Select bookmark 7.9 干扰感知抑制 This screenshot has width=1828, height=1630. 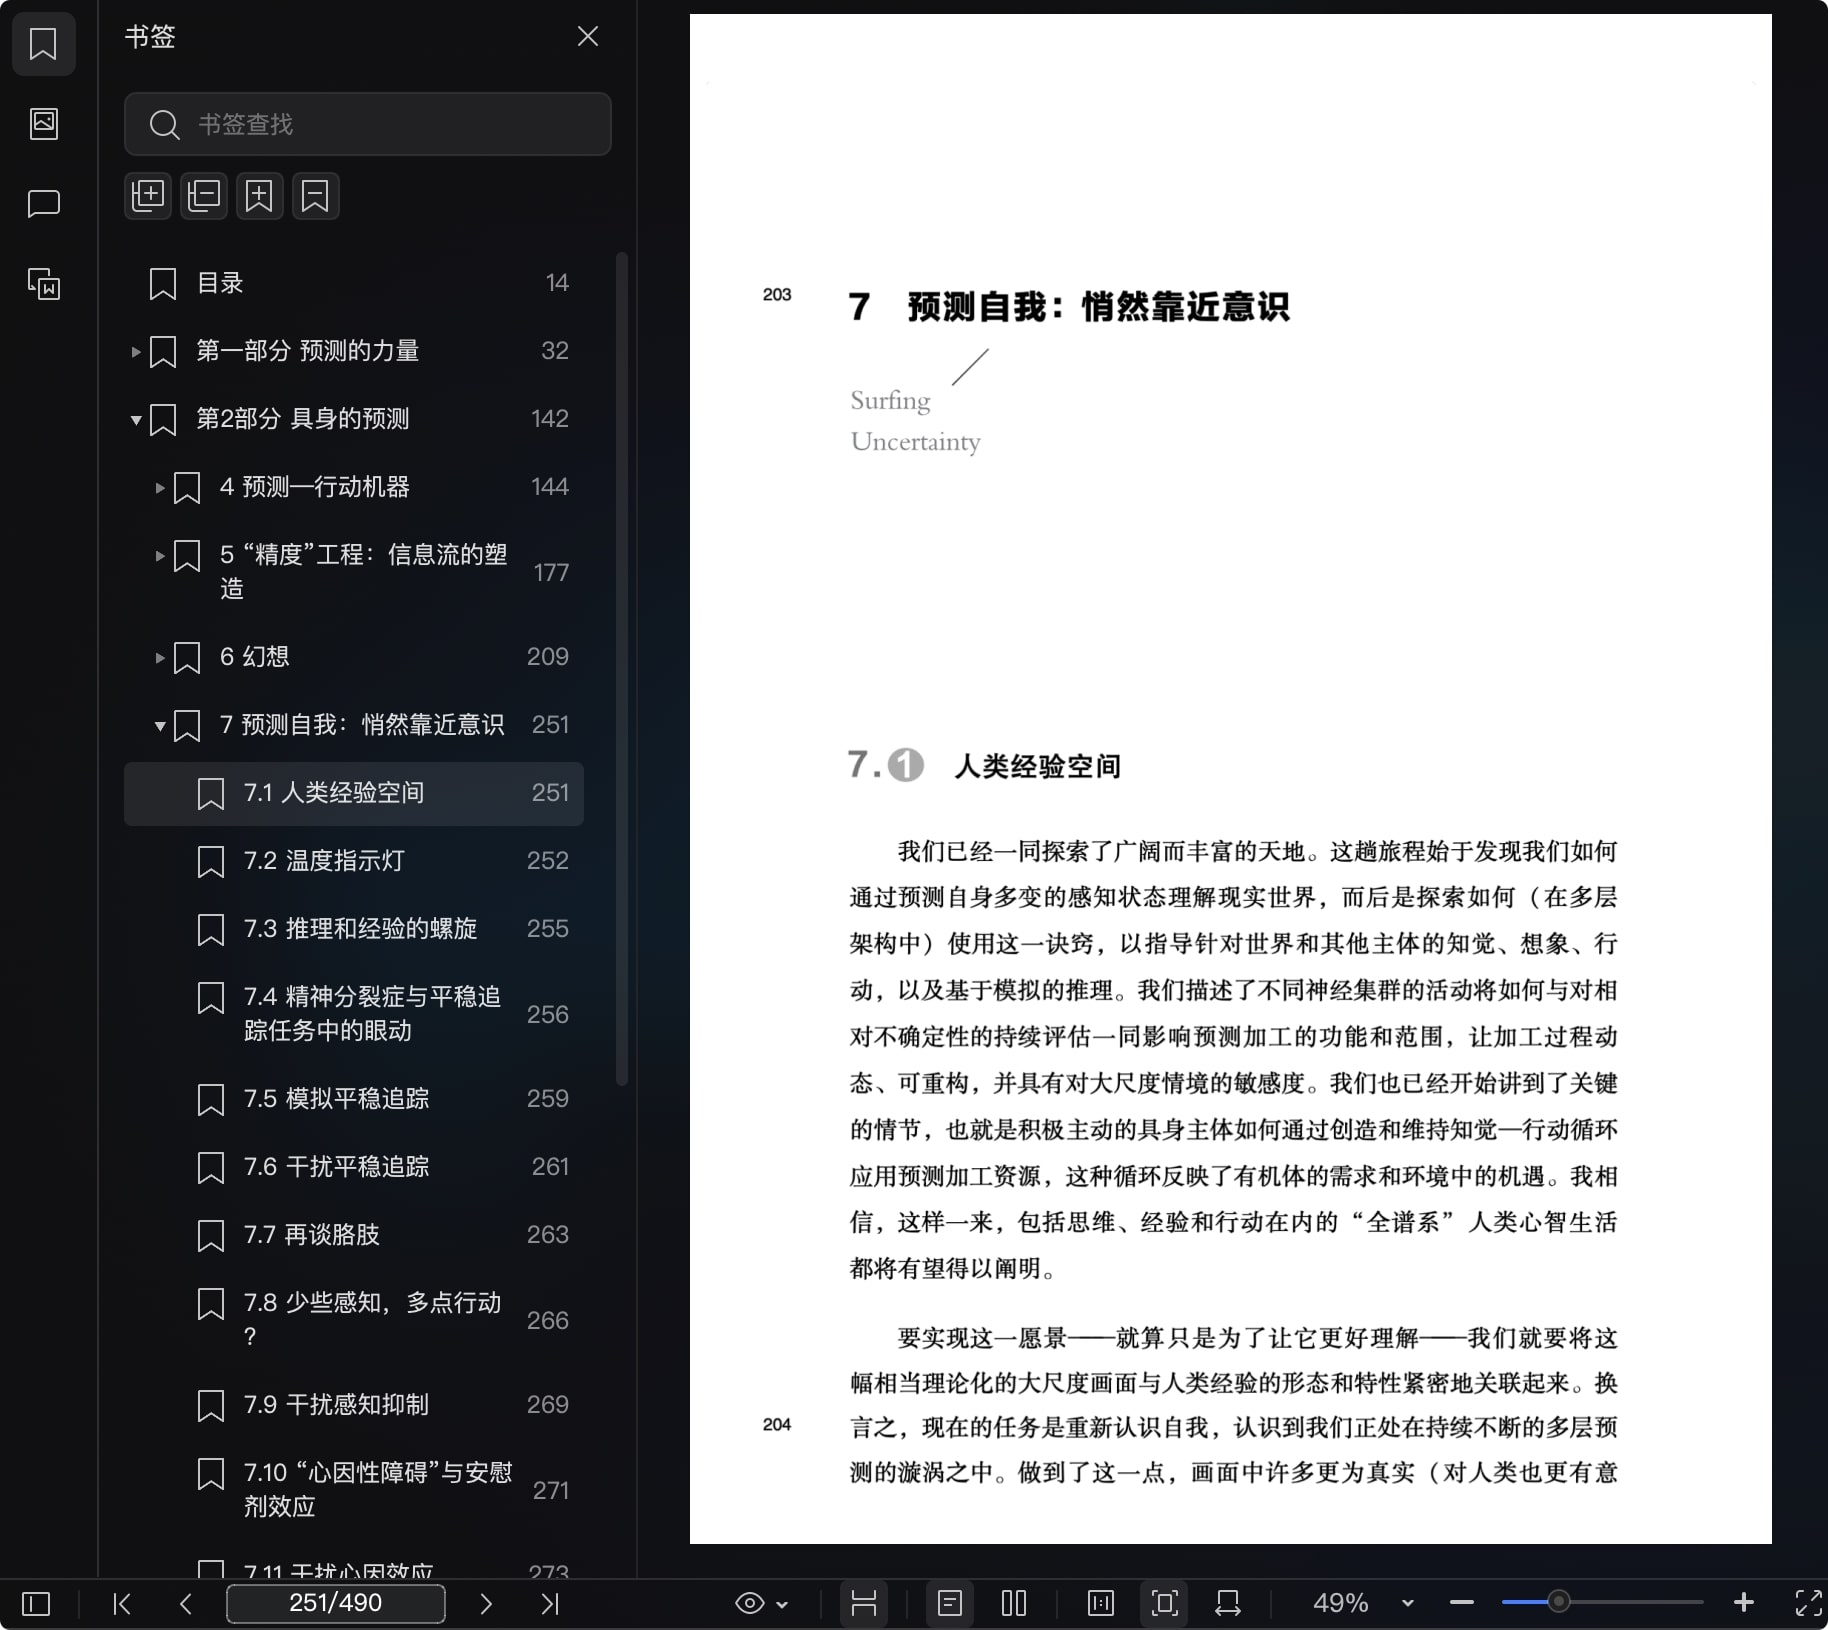tap(354, 1405)
